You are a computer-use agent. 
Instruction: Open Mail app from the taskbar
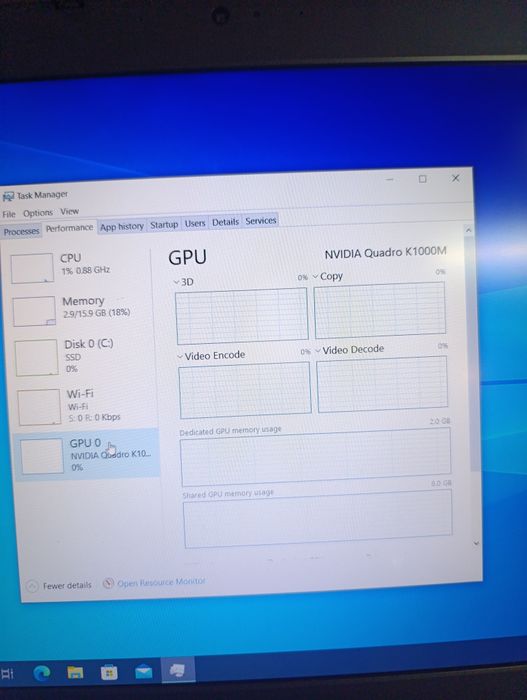[x=143, y=671]
